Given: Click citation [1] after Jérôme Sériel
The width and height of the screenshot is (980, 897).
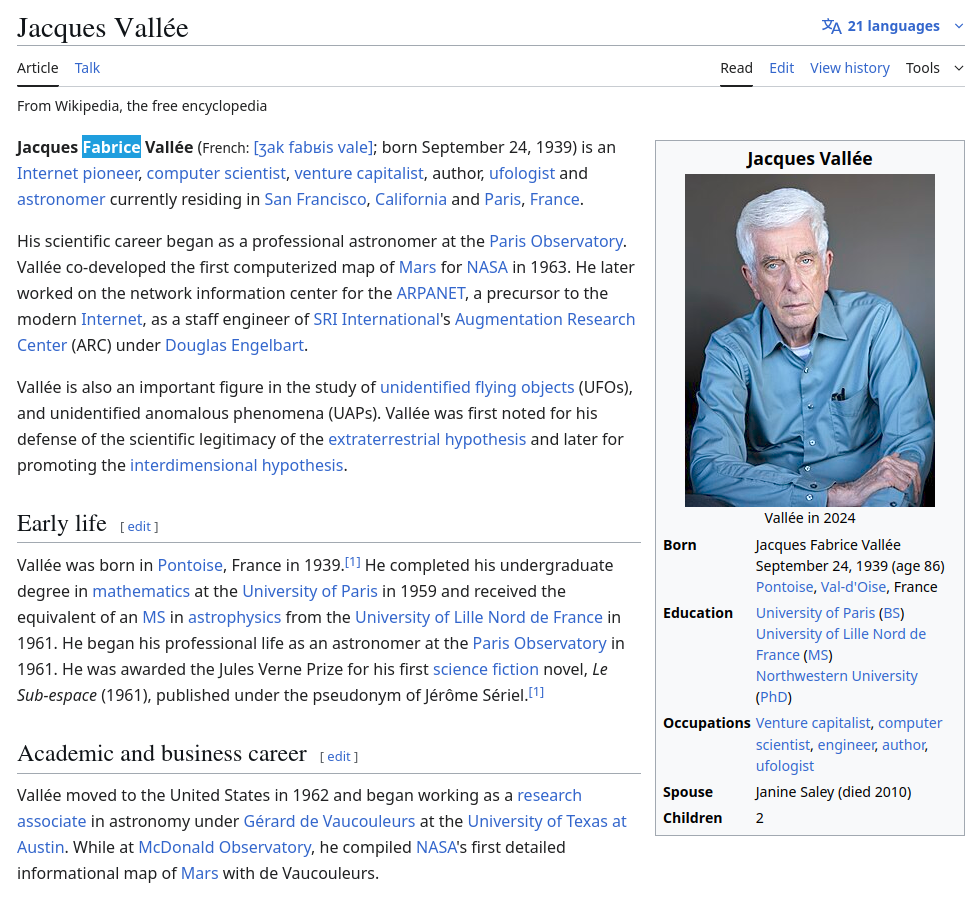Looking at the screenshot, I should [x=536, y=692].
